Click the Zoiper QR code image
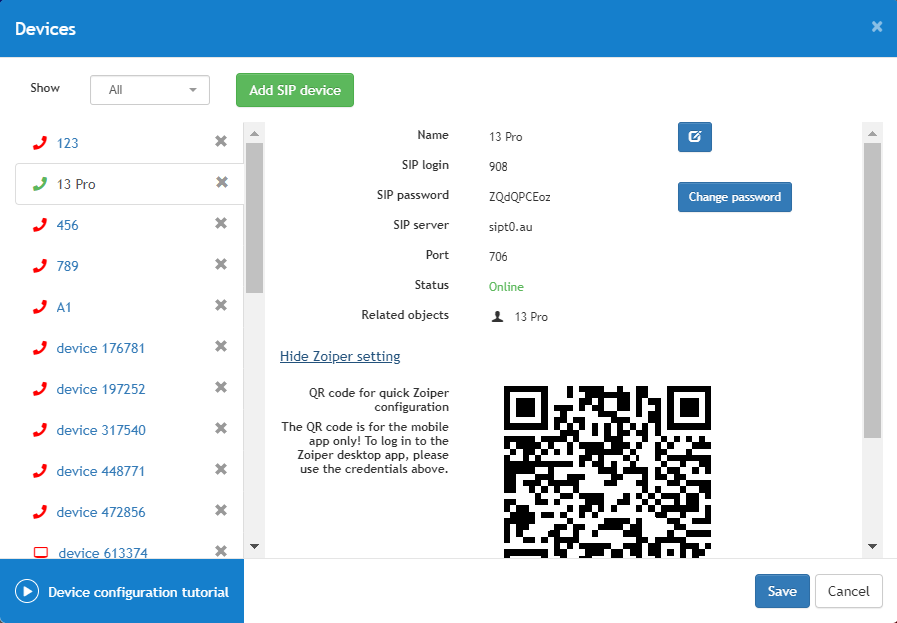The width and height of the screenshot is (897, 623). (x=607, y=471)
